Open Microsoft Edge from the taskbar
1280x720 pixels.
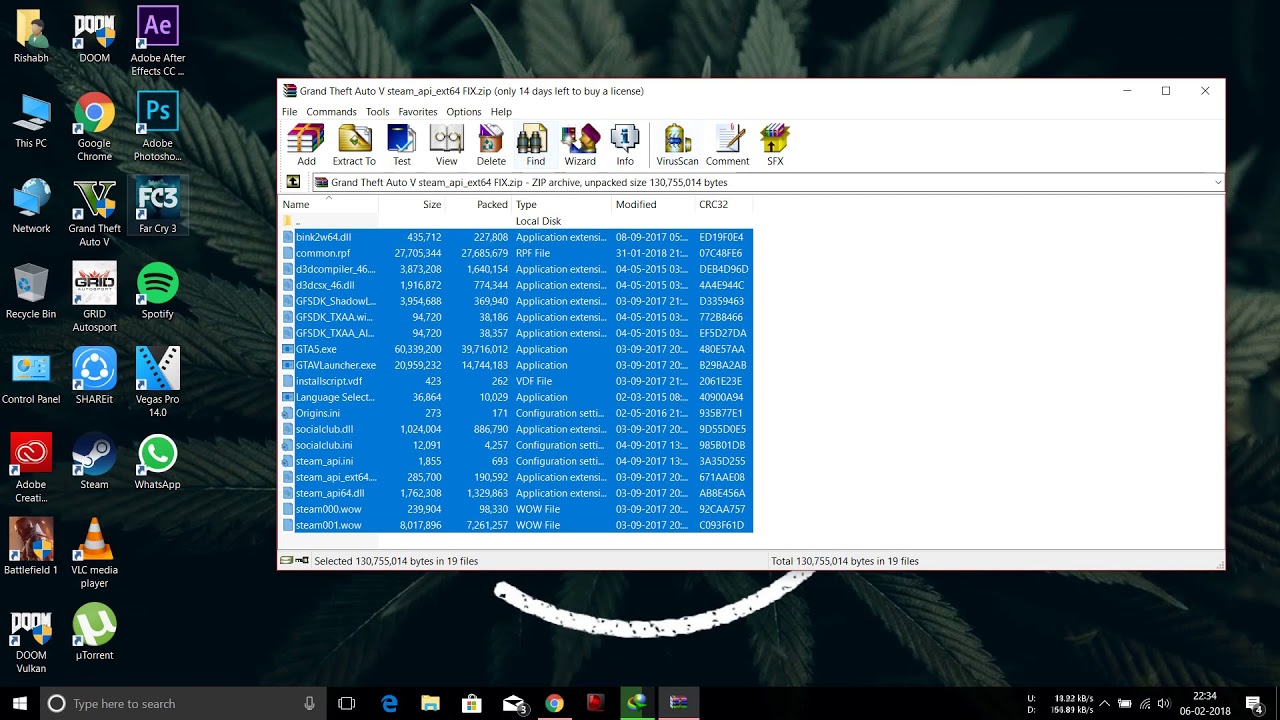390,703
